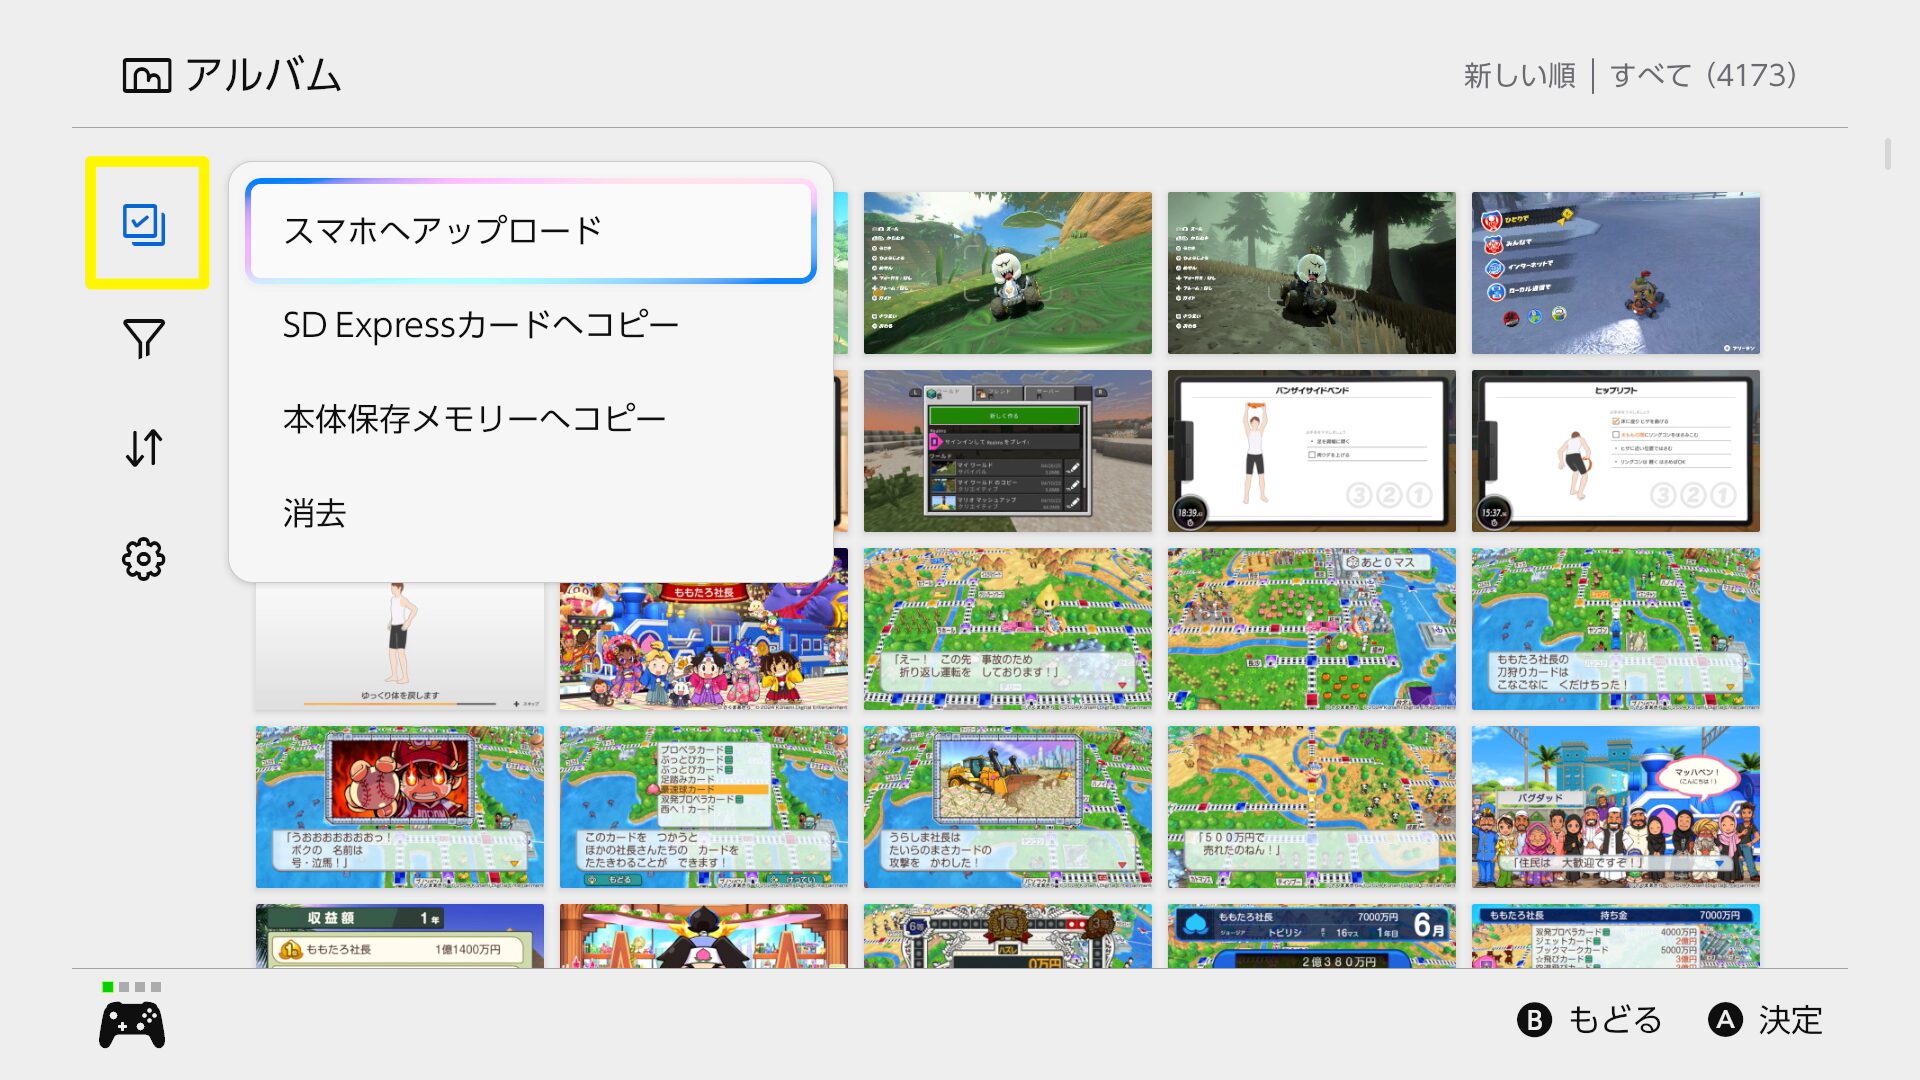1920x1080 pixels.
Task: Open ヒップリフト exercise screenshot
Action: click(1616, 451)
